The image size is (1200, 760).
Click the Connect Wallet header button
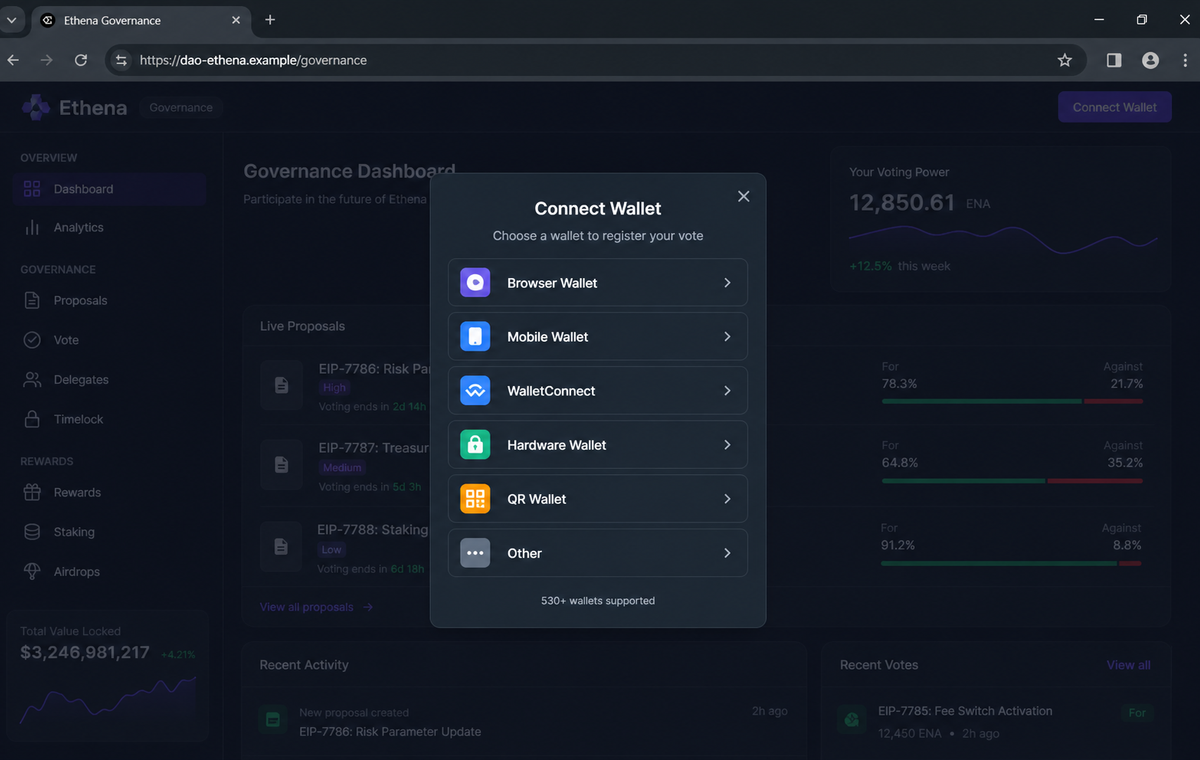1115,107
